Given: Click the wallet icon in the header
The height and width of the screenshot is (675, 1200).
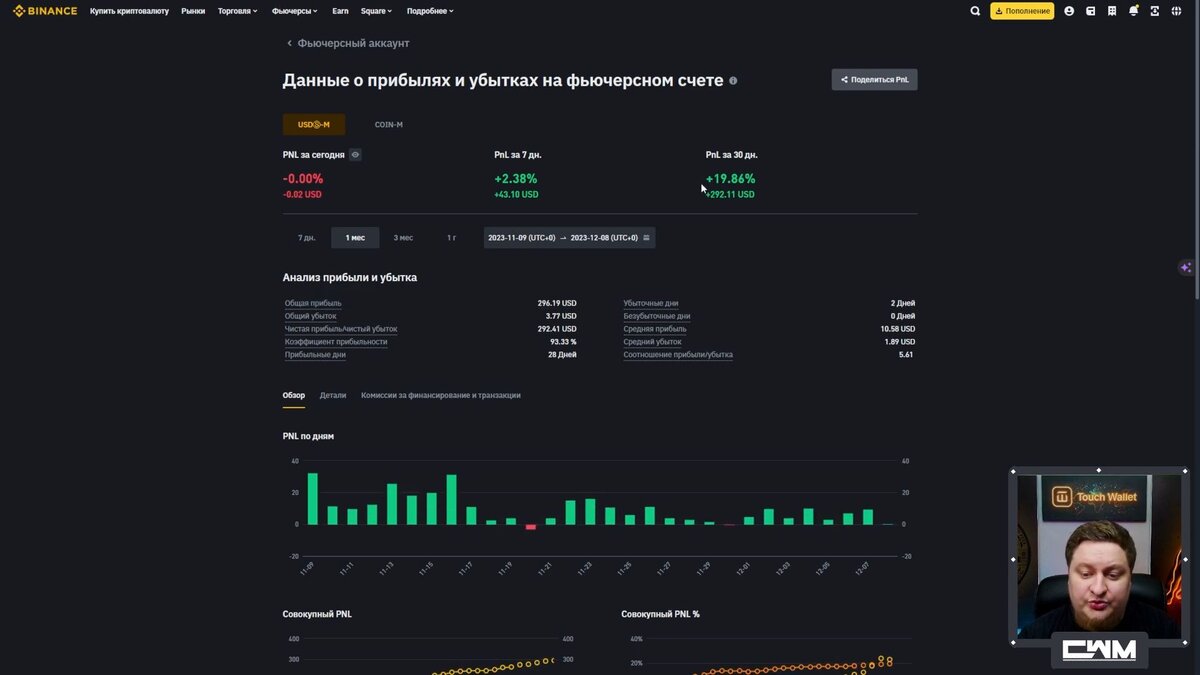Looking at the screenshot, I should pyautogui.click(x=1089, y=11).
